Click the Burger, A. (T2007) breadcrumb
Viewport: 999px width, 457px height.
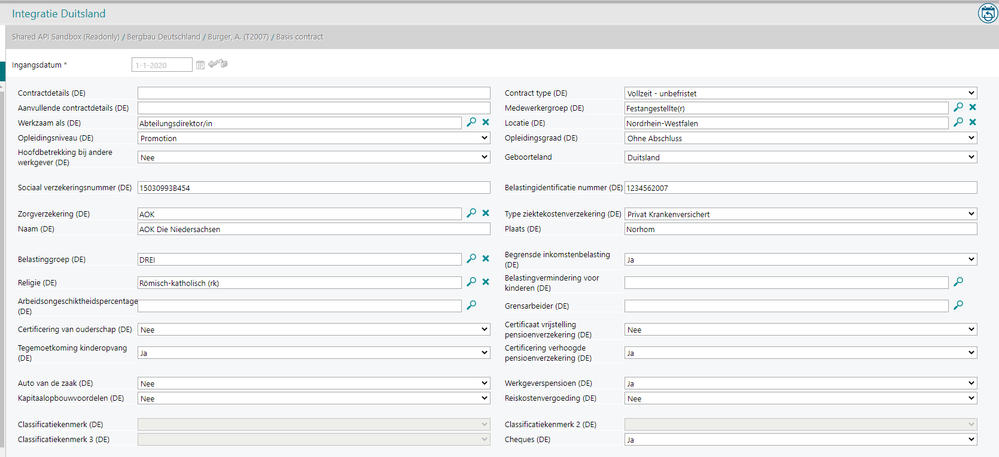(x=235, y=37)
